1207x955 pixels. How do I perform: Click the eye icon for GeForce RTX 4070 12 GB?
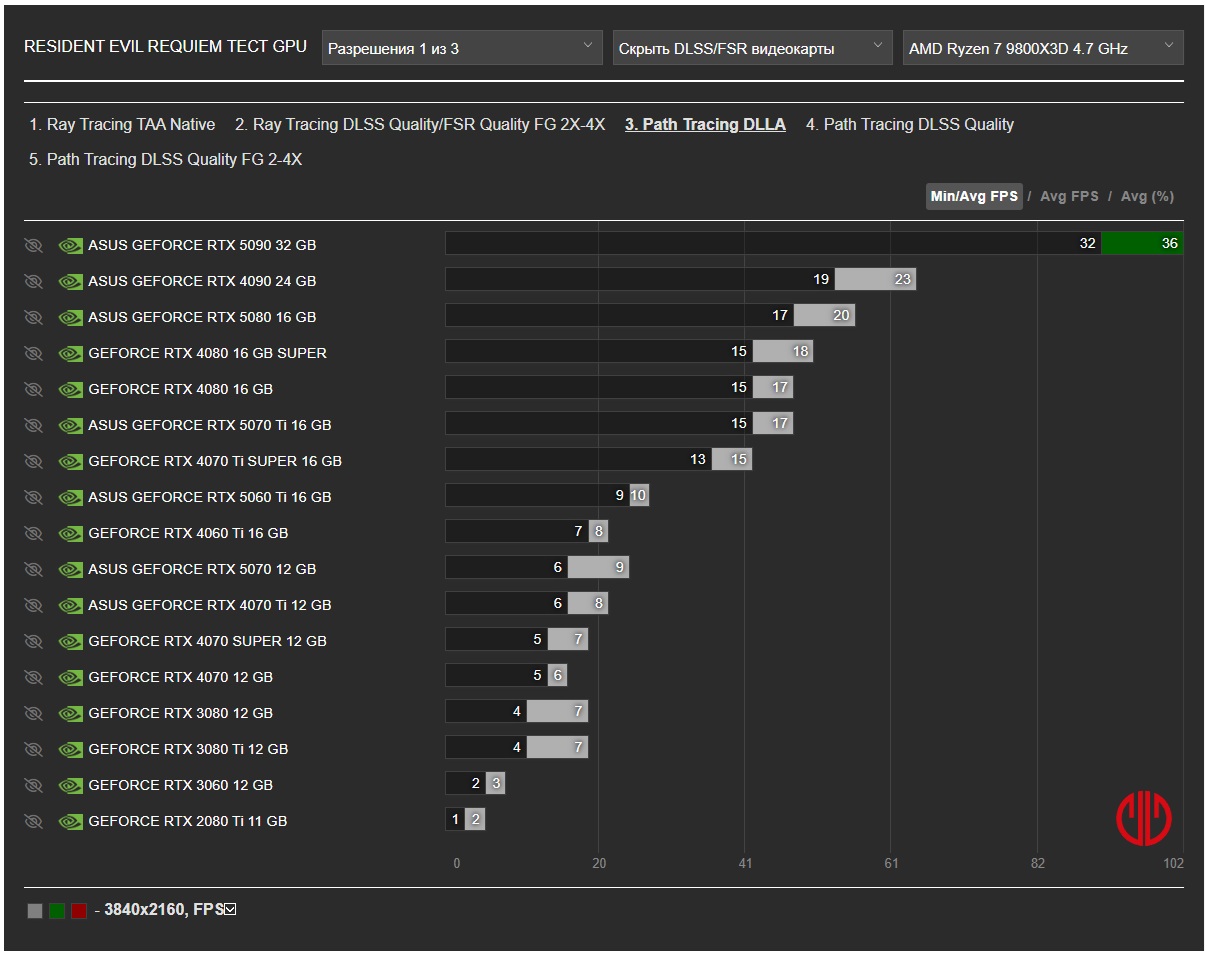coord(33,677)
